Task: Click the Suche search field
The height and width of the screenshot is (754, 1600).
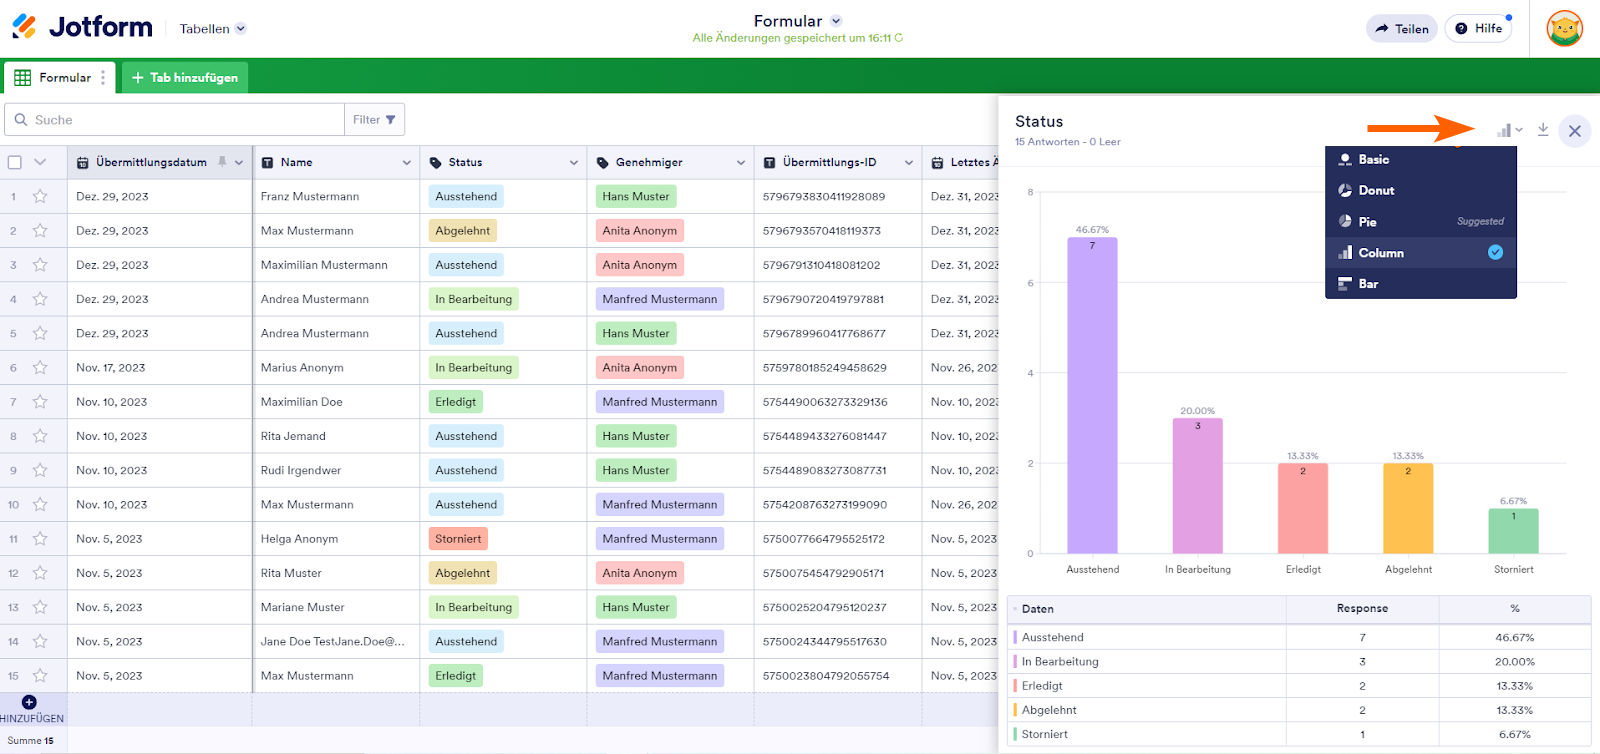Action: tap(180, 120)
